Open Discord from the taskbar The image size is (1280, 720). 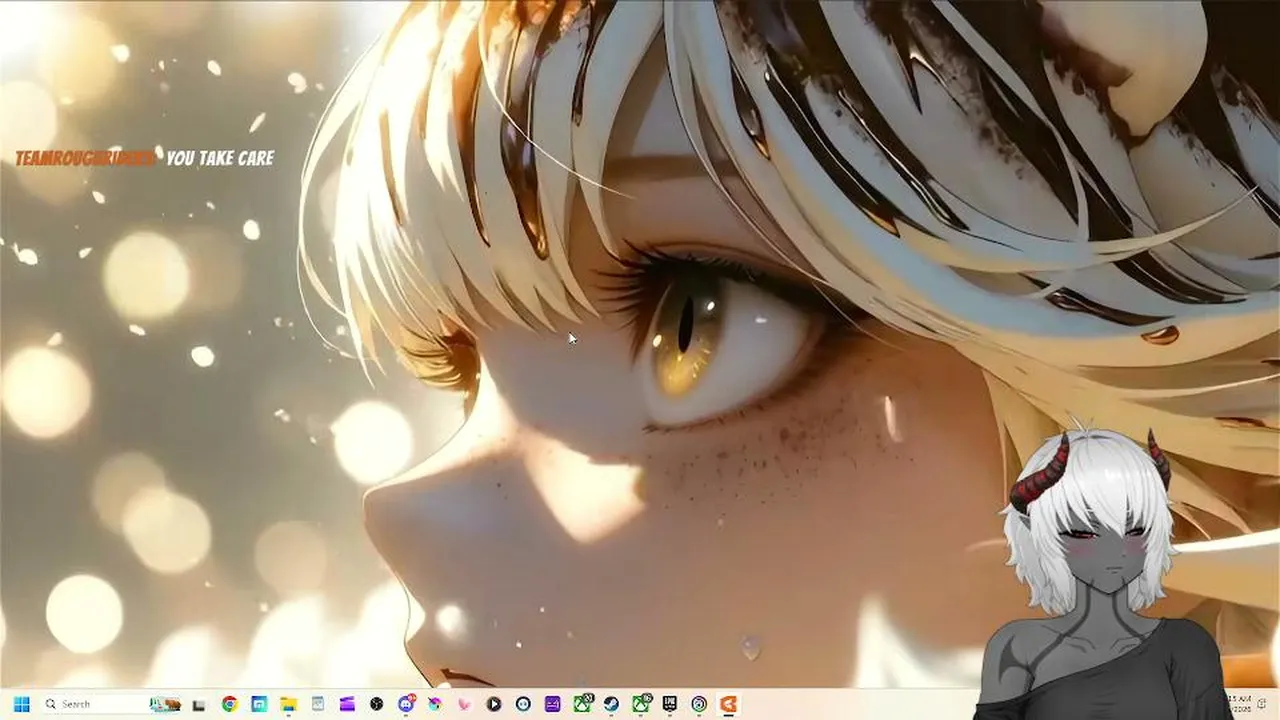pos(406,704)
